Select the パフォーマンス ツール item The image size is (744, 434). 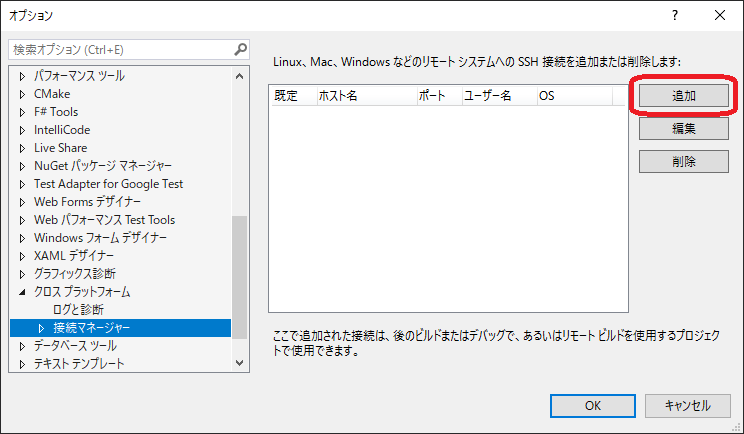click(x=79, y=76)
